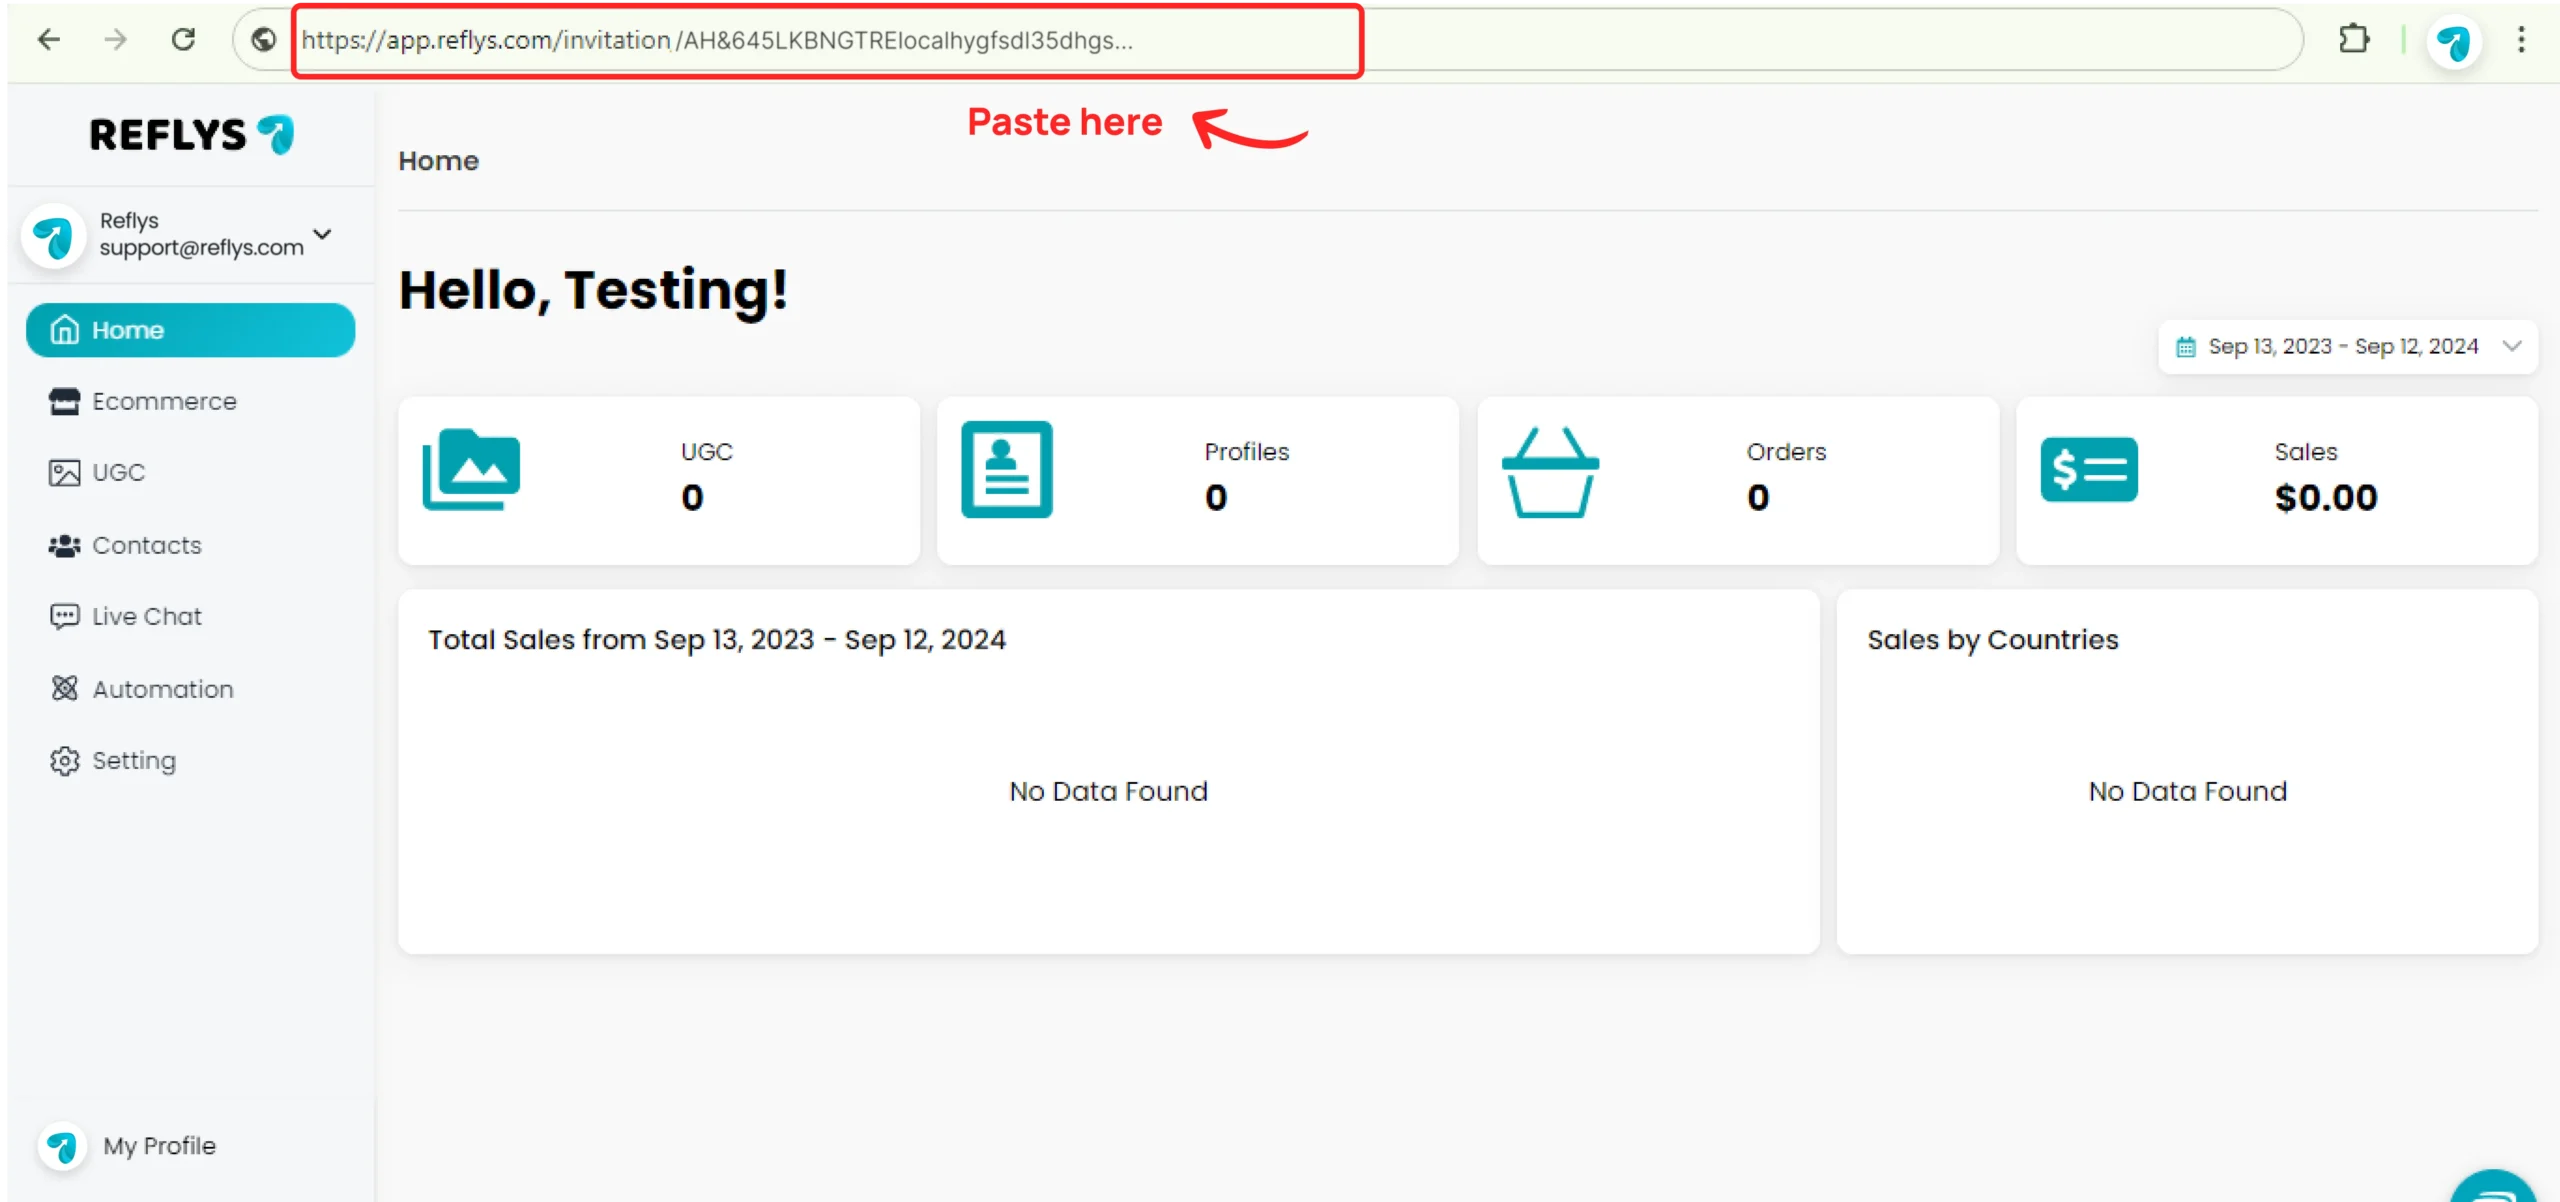Click the Home house icon
The image size is (2560, 1202).
pyautogui.click(x=65, y=329)
